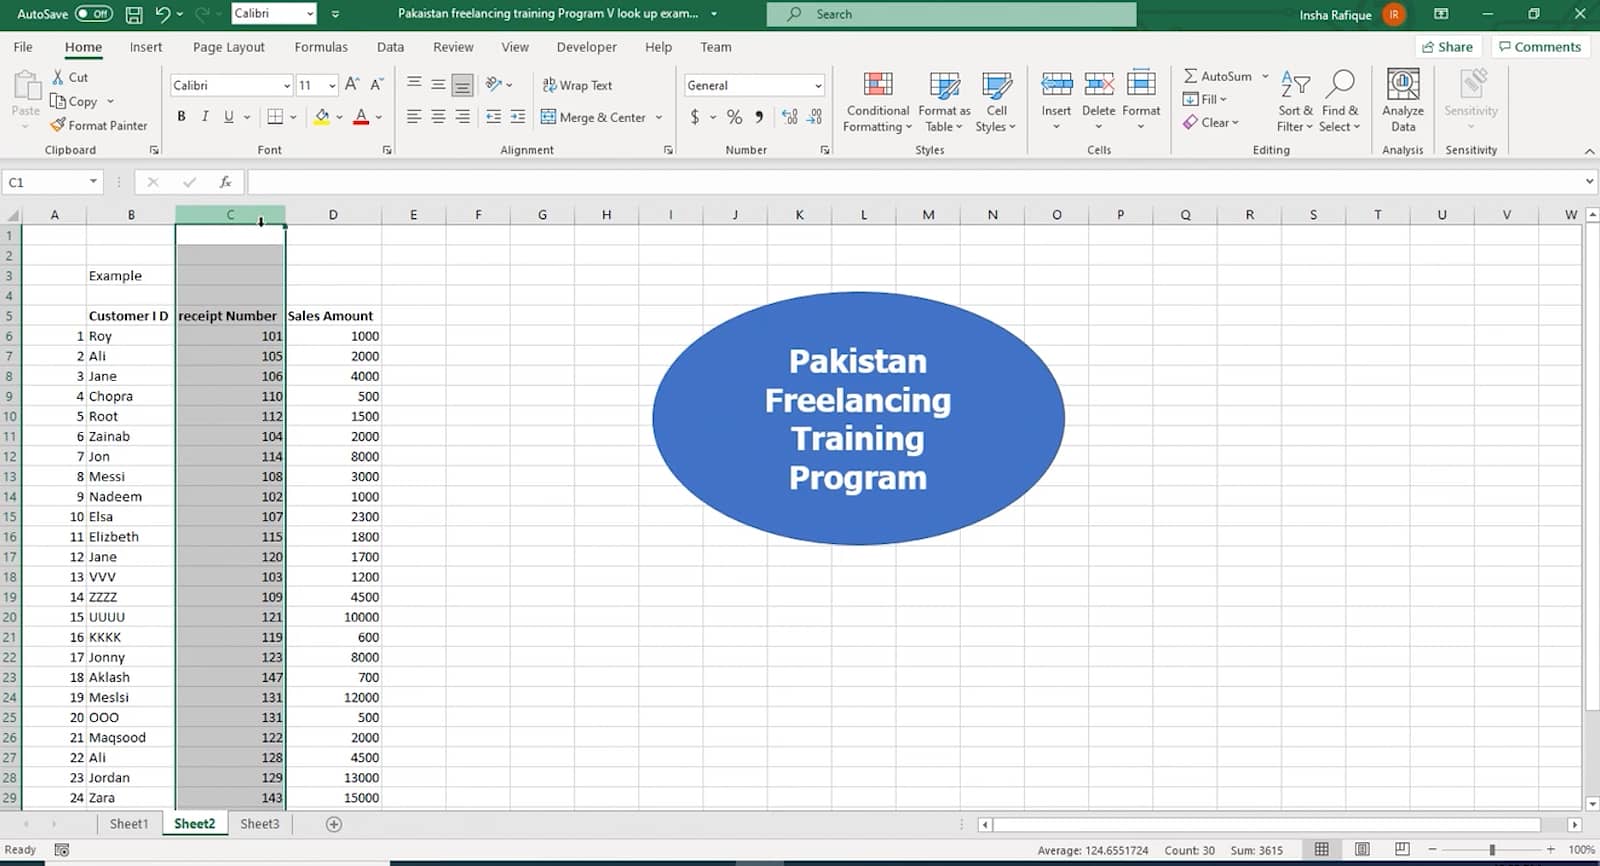Click the Merge & Center icon
Screen dimensions: 1600x866
pyautogui.click(x=549, y=117)
